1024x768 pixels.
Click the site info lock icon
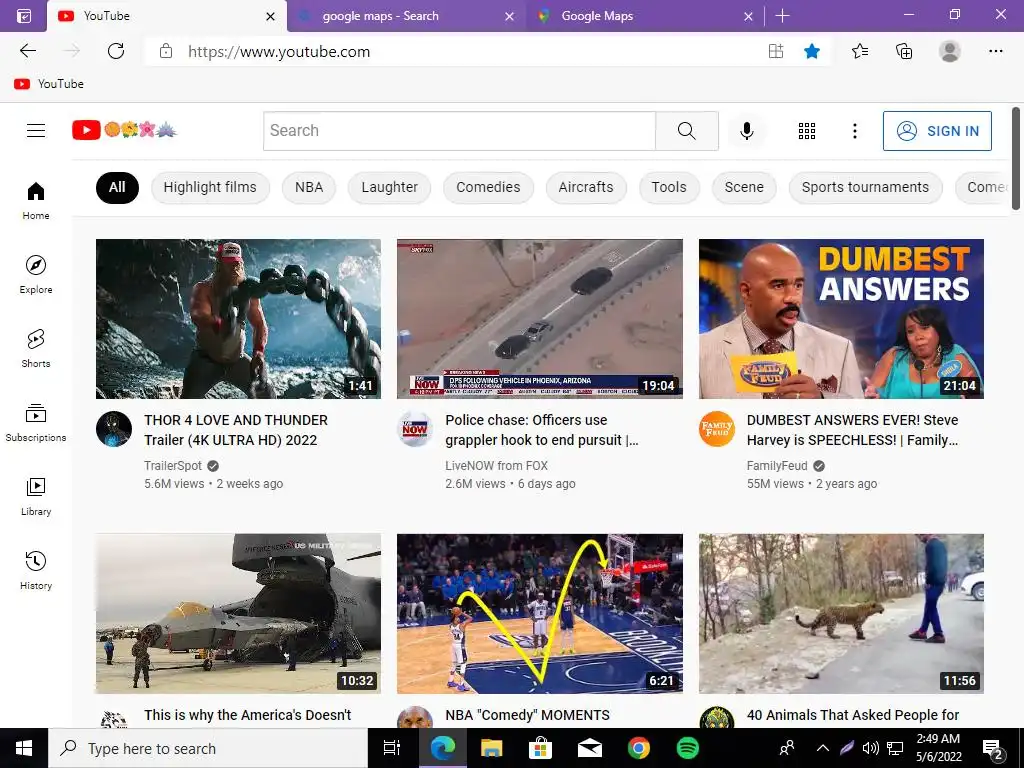(166, 51)
